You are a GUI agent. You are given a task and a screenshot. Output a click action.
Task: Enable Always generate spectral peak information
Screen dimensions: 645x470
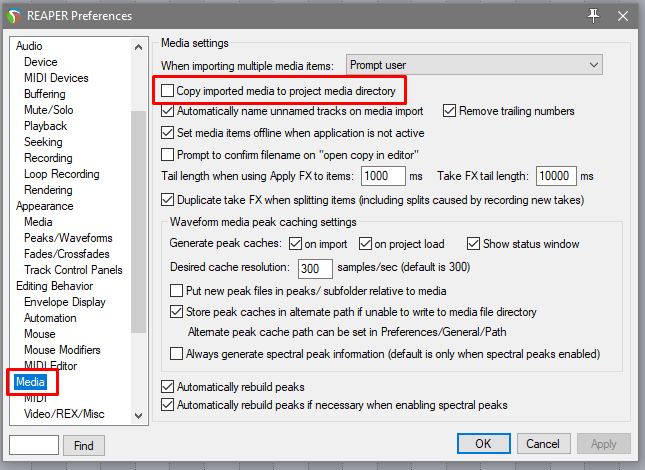pos(176,354)
